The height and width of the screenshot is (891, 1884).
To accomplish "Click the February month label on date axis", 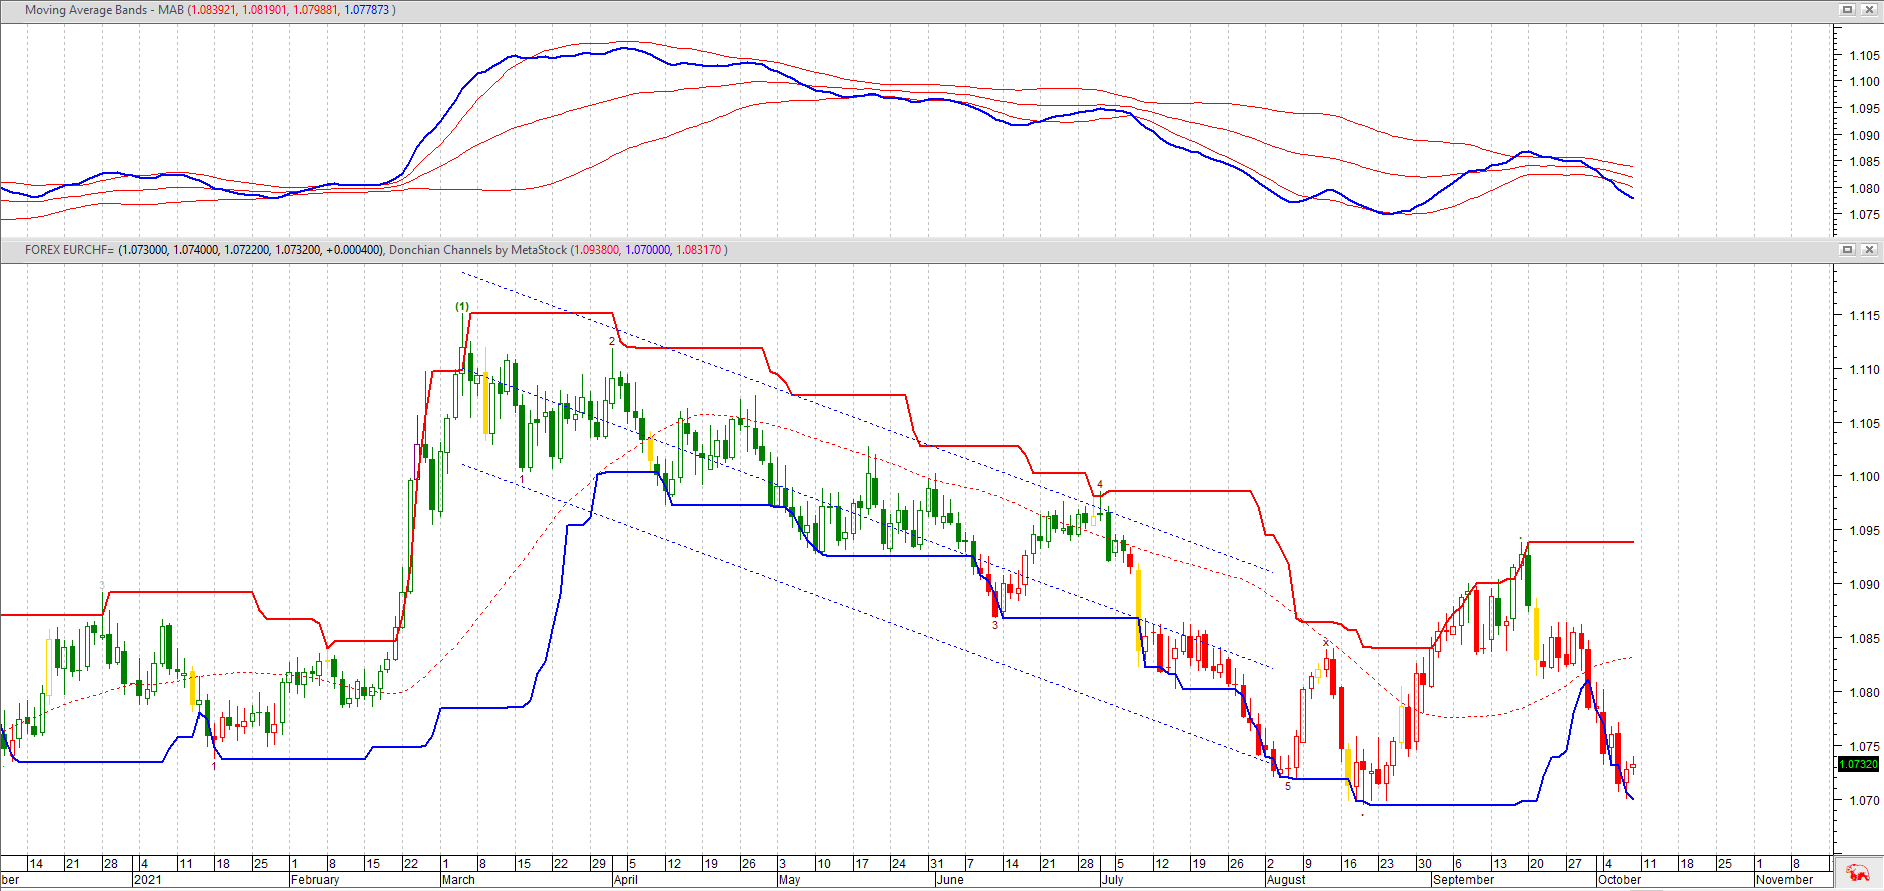I will pyautogui.click(x=315, y=880).
